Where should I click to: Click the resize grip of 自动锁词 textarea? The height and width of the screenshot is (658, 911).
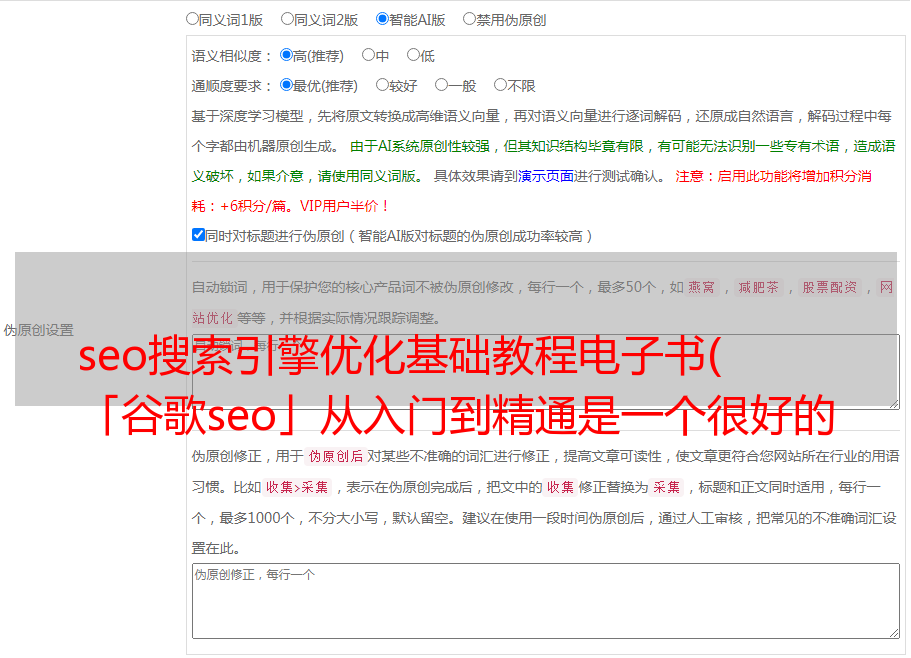(894, 403)
